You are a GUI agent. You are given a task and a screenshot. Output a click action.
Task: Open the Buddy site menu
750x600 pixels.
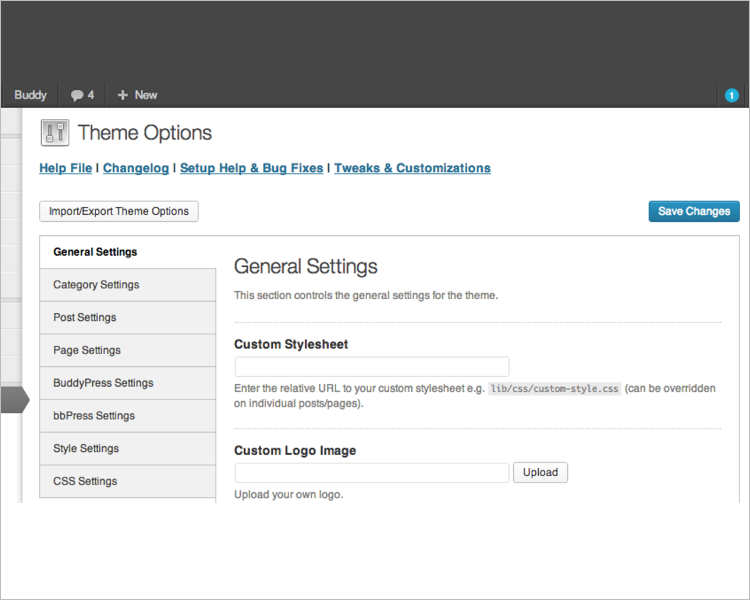click(30, 95)
